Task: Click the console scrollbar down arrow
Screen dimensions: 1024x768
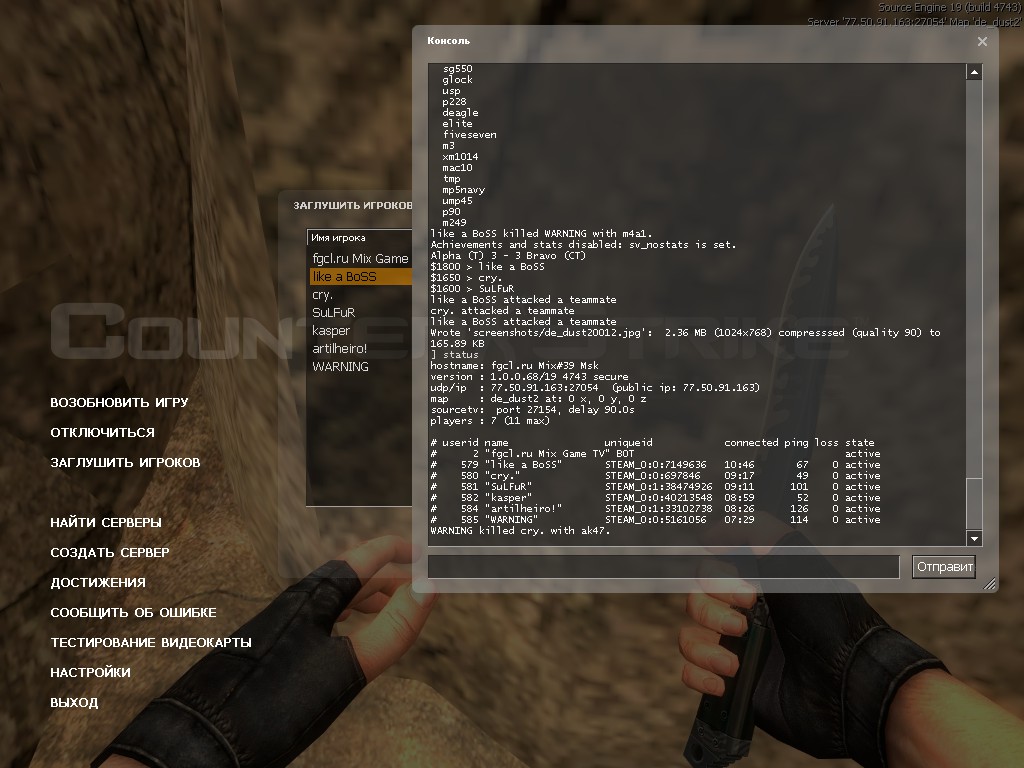Action: point(974,538)
